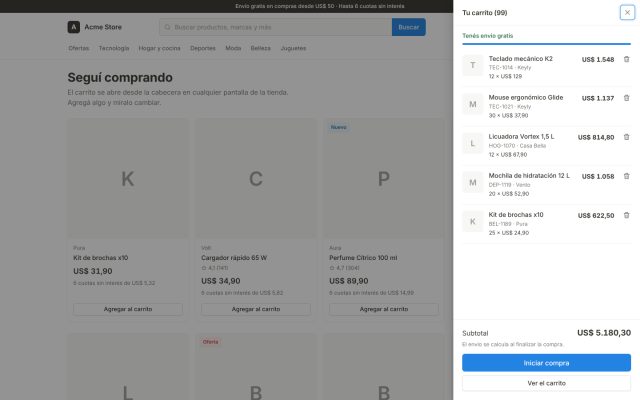Screen dimensions: 640x400
Task: Remove Licuadora Vortex 1,5 L via trash icon
Action: coord(626,137)
